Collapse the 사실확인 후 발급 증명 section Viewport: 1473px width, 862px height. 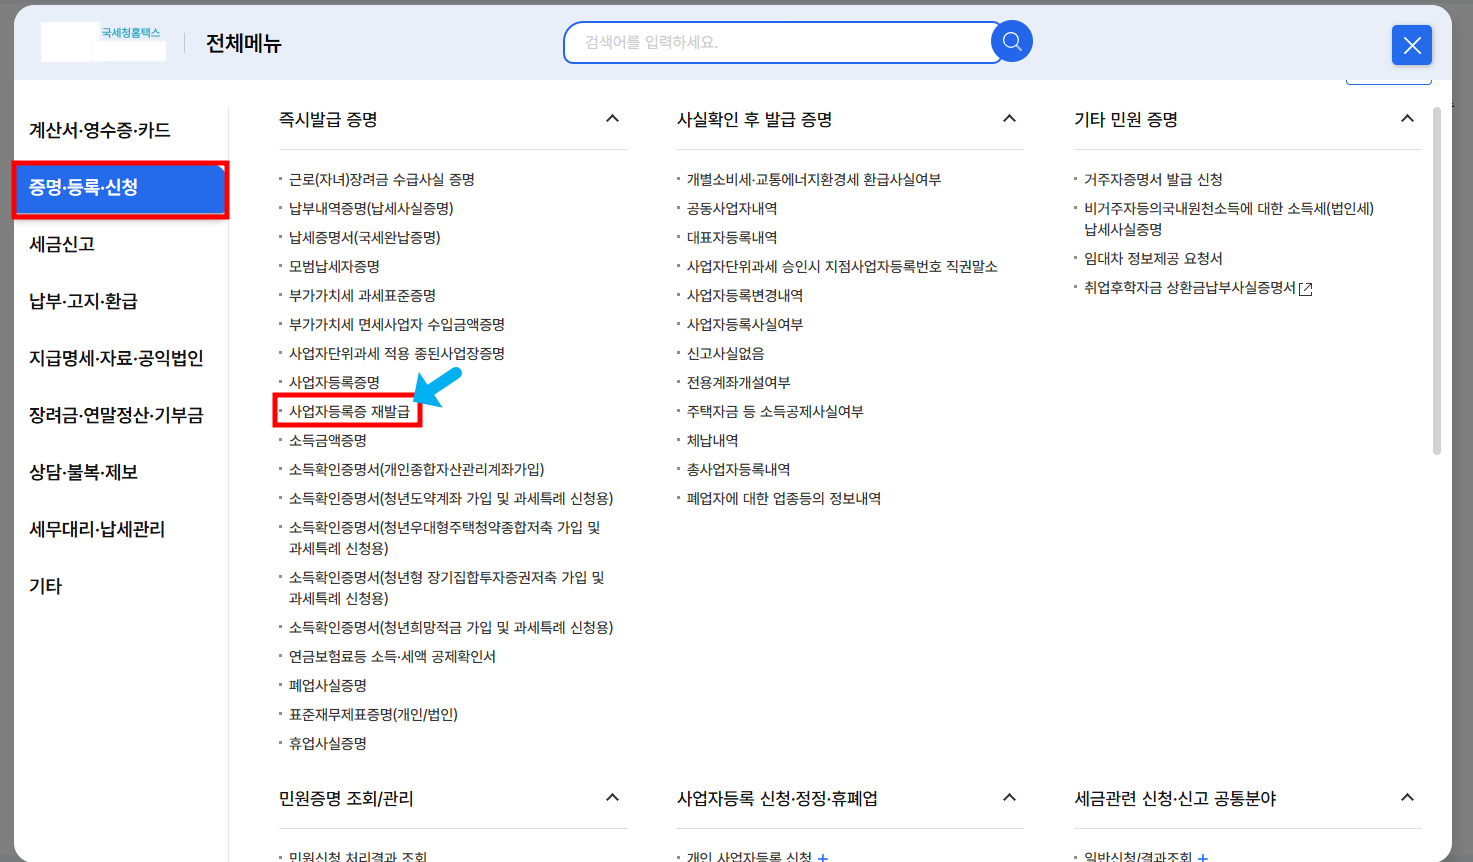point(1009,118)
